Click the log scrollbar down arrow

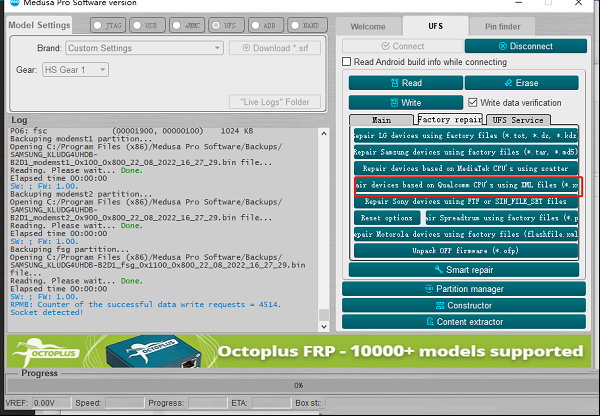(x=324, y=326)
